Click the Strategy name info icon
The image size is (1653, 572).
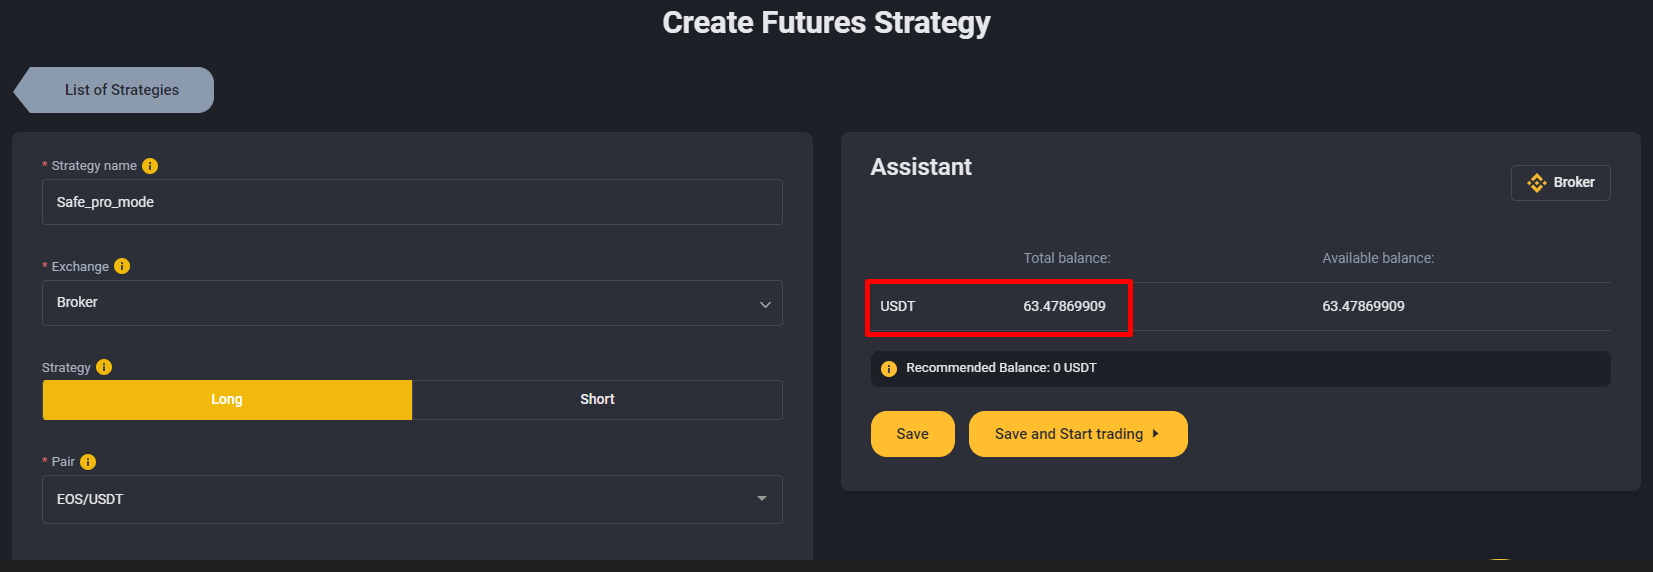point(150,166)
